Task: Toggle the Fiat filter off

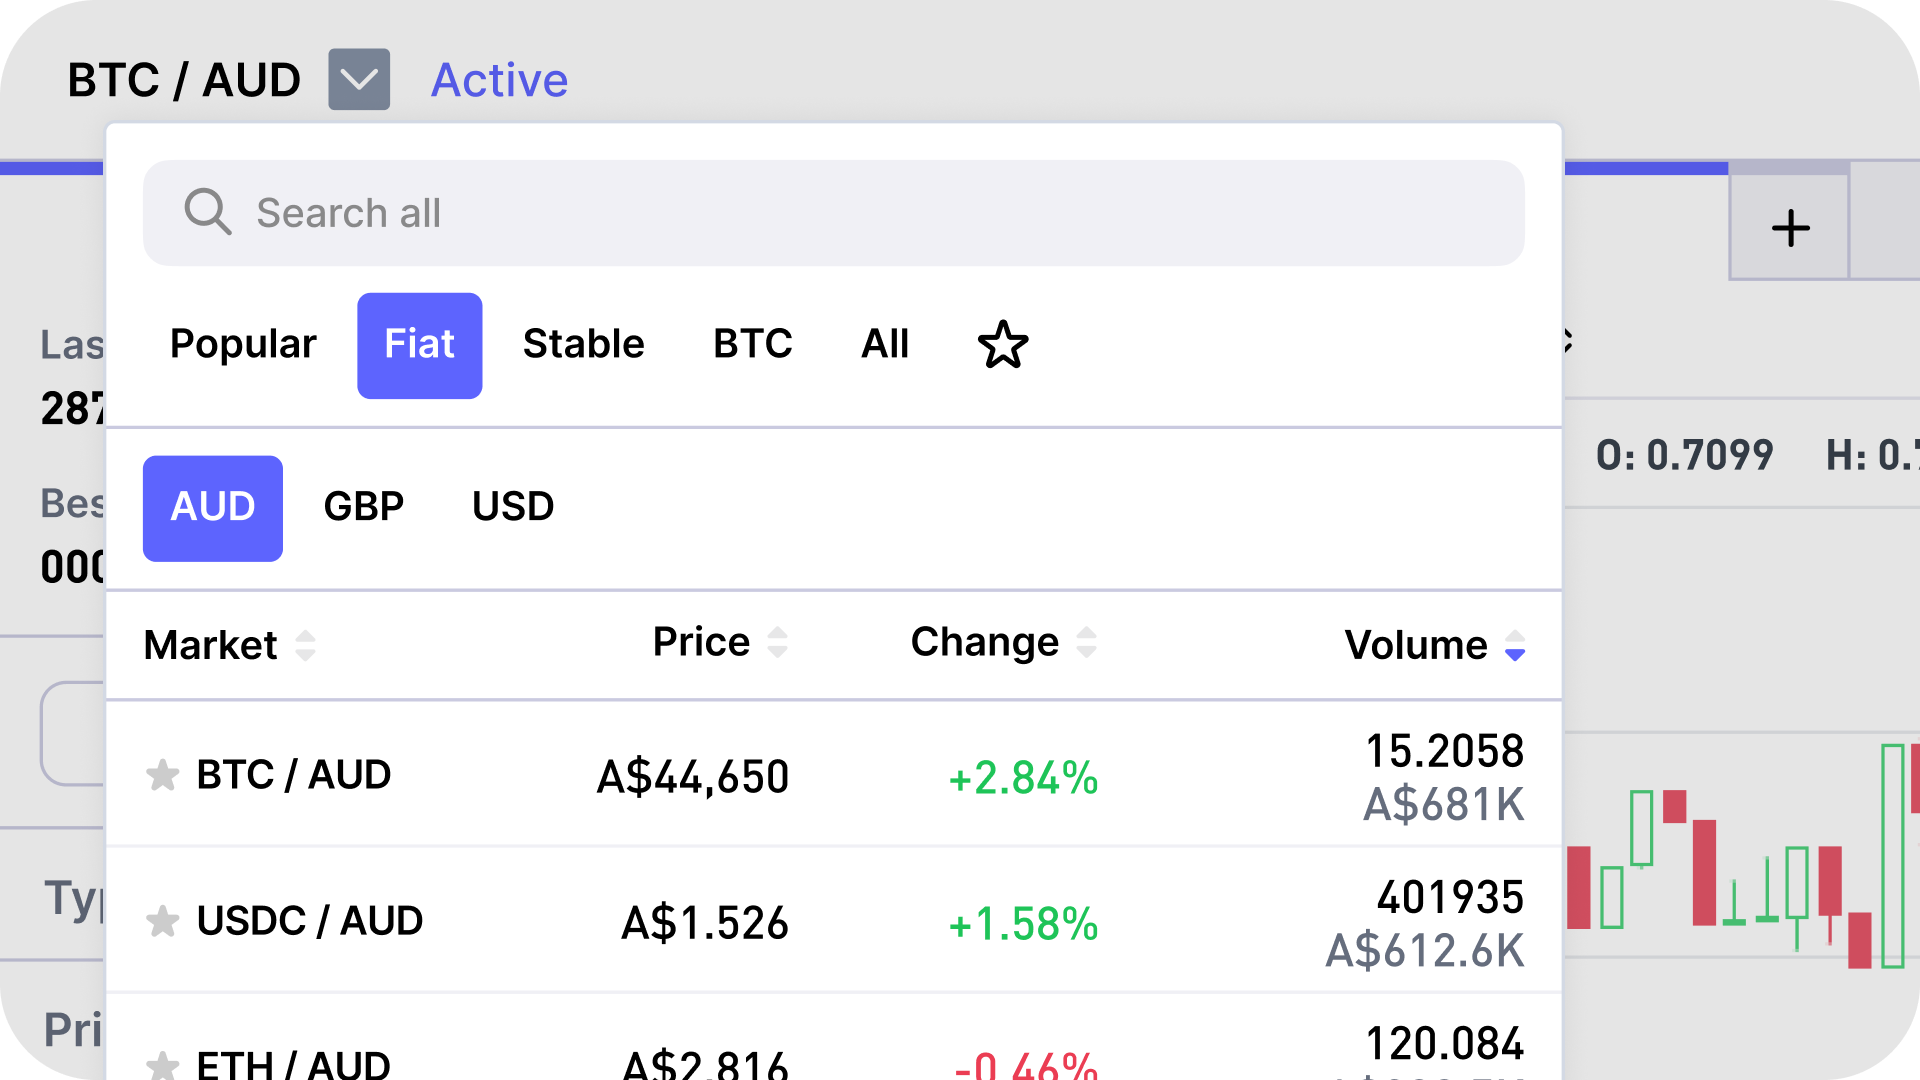Action: coord(419,344)
